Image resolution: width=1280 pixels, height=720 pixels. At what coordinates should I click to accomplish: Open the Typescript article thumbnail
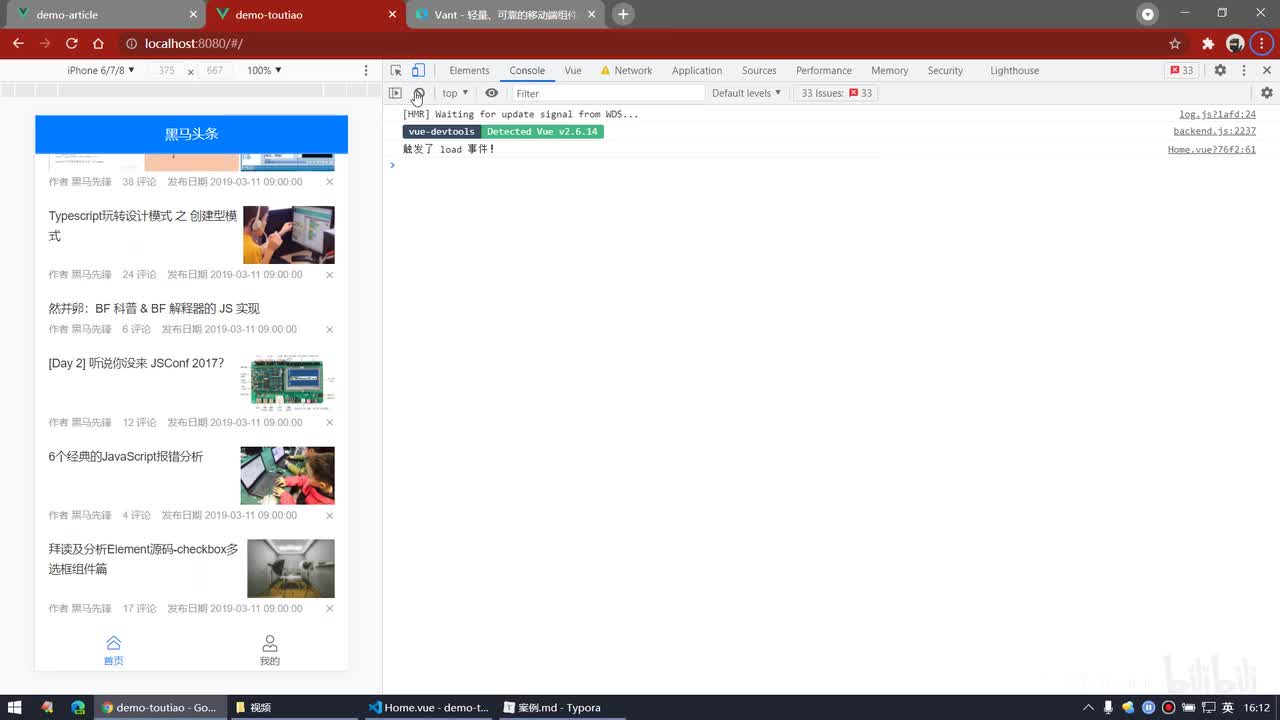click(x=289, y=235)
